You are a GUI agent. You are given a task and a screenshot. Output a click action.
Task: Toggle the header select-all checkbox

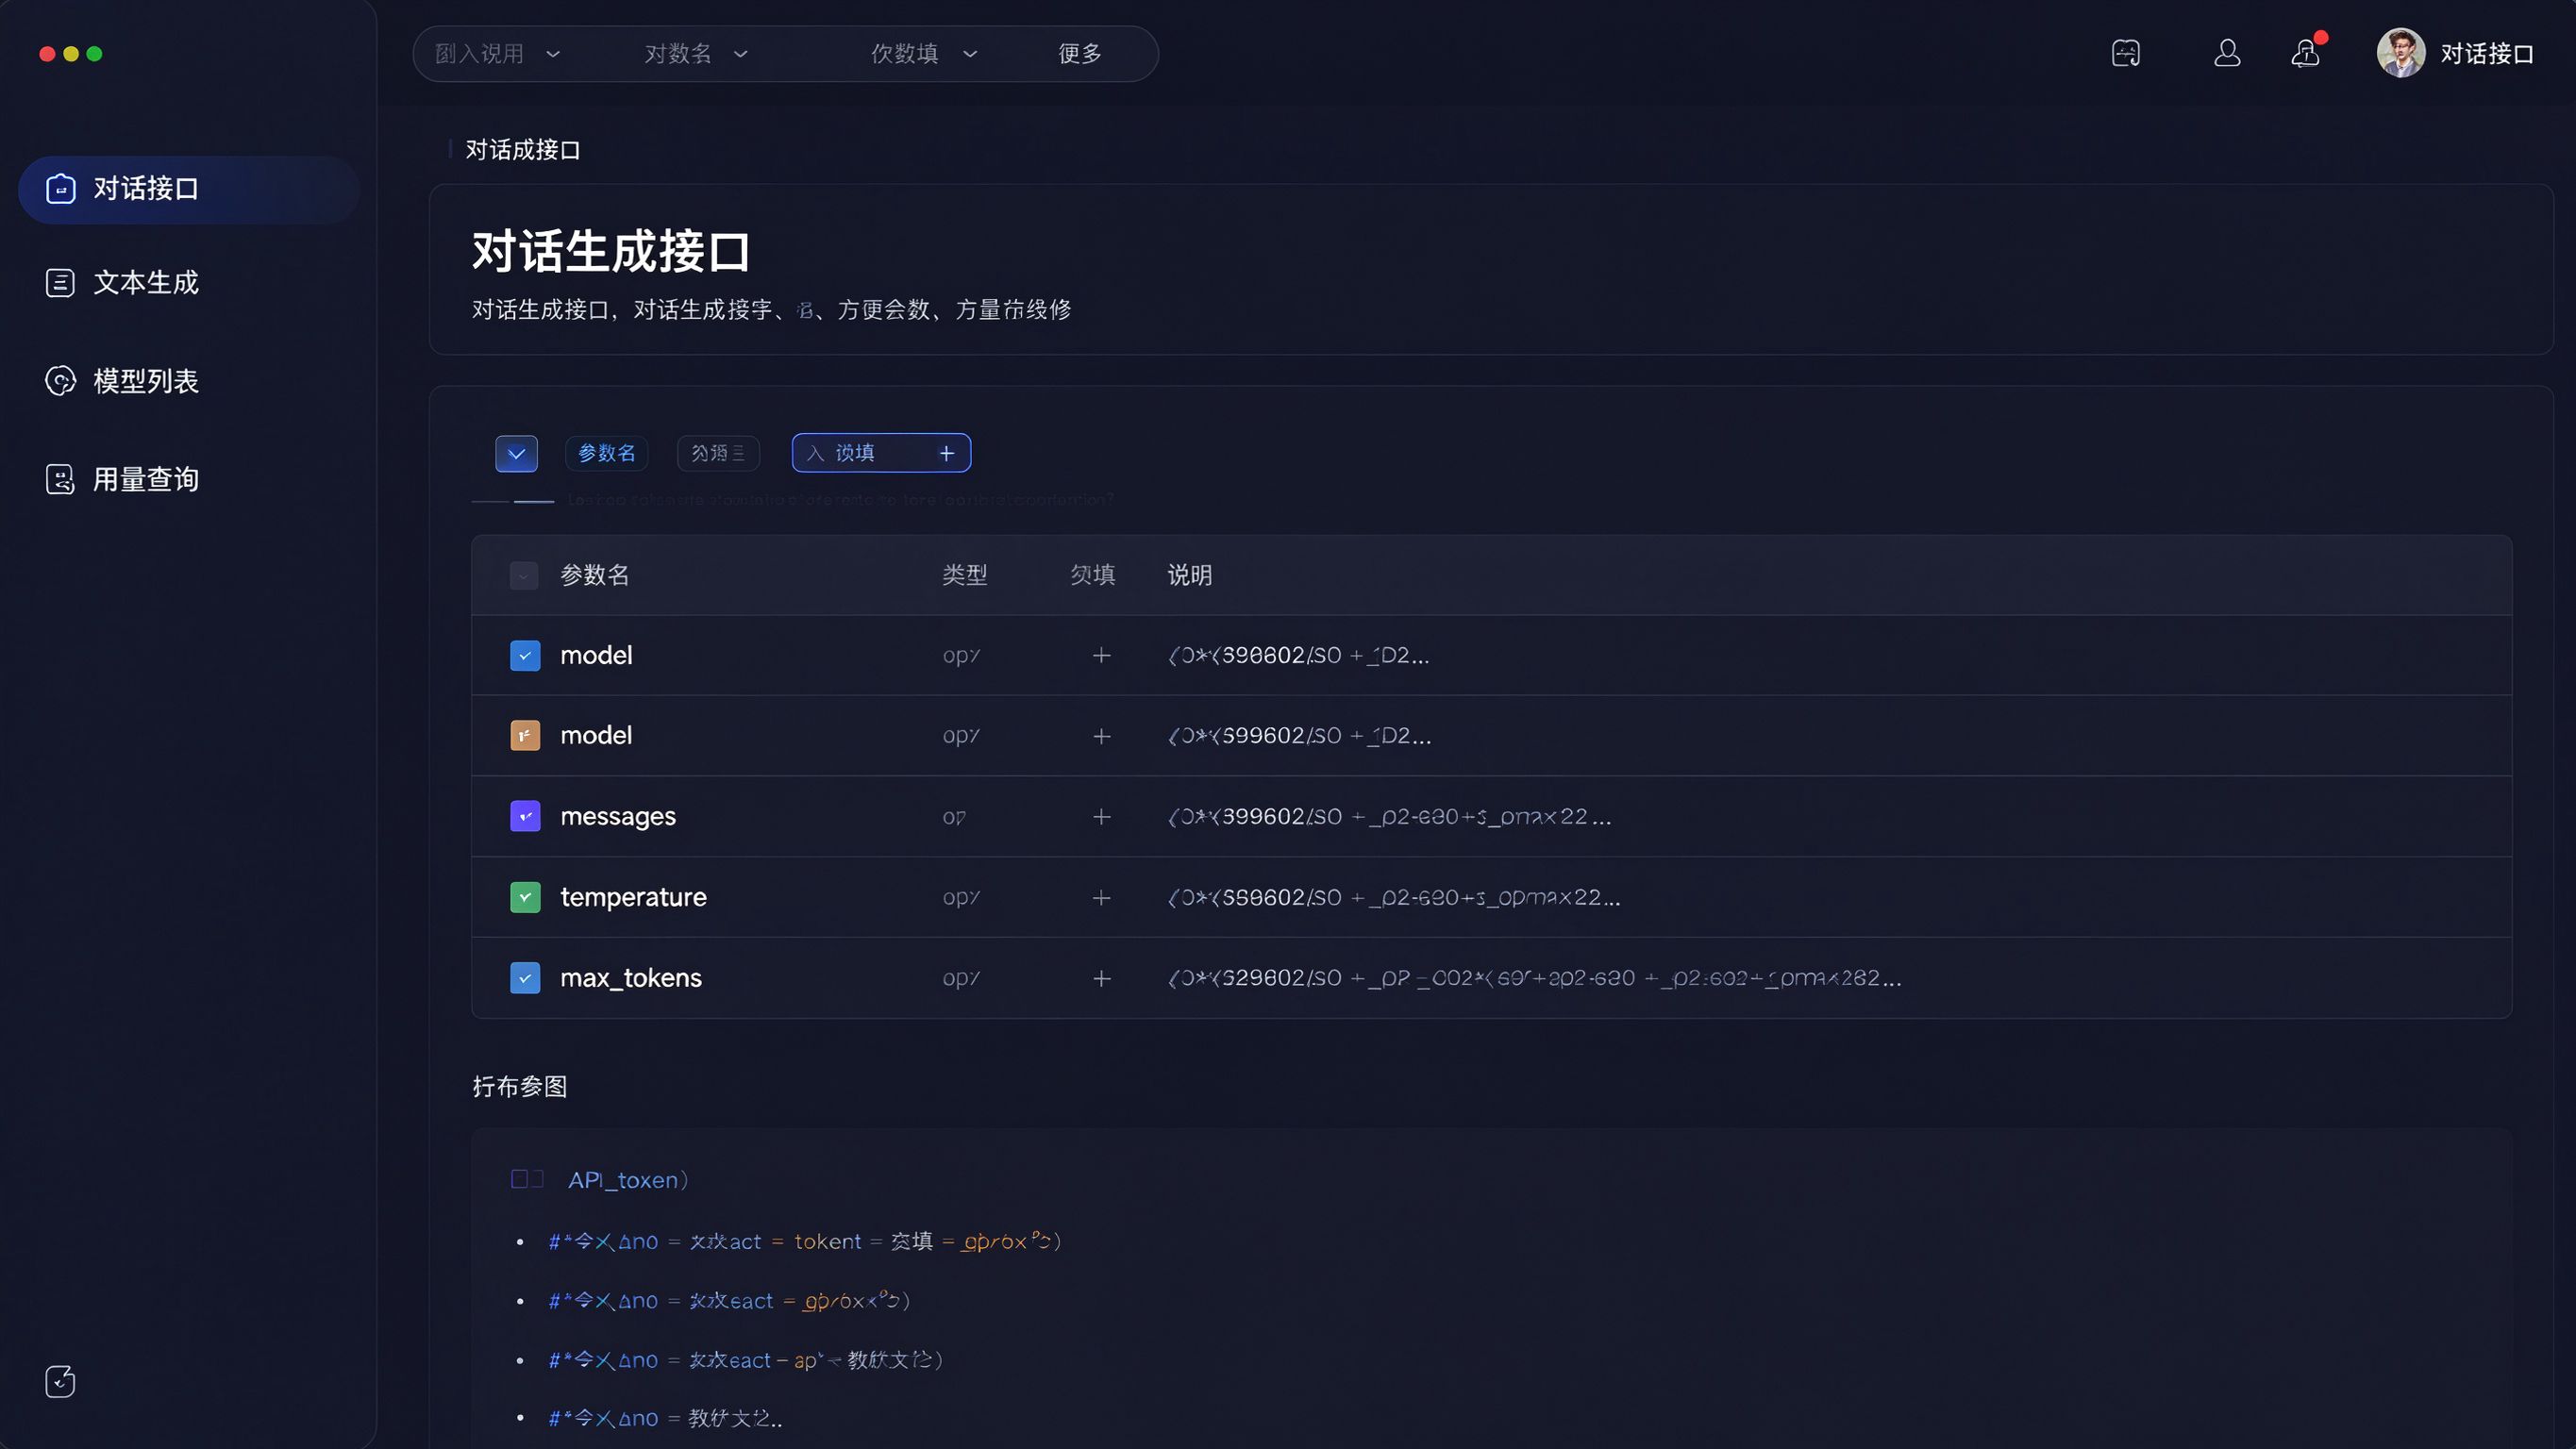tap(524, 576)
